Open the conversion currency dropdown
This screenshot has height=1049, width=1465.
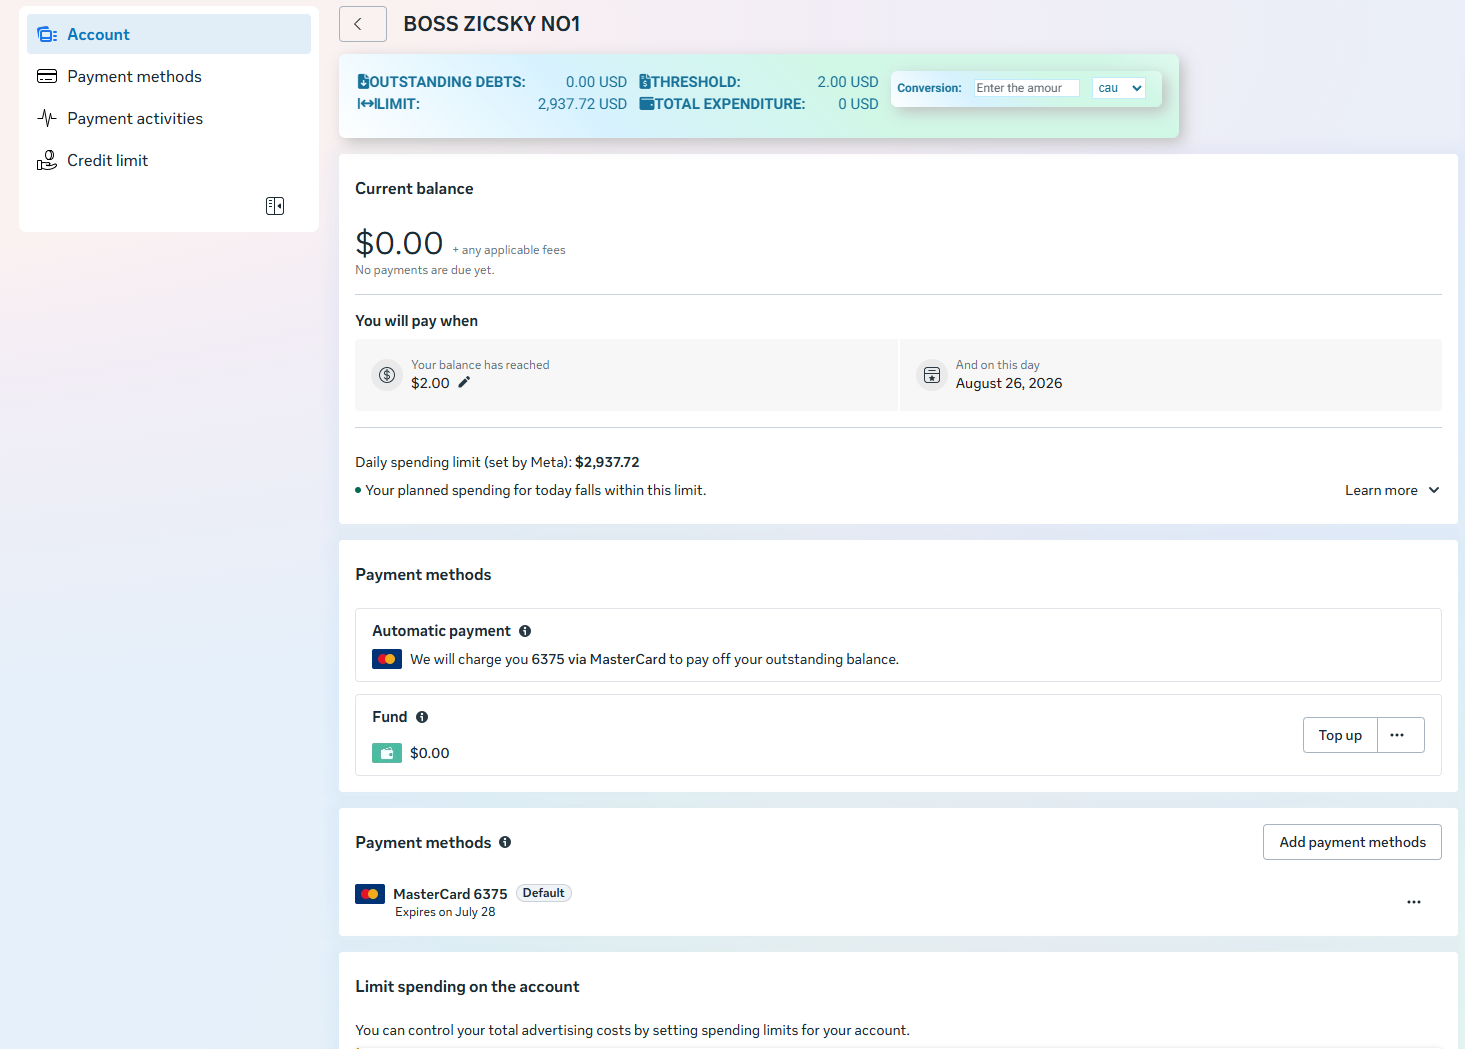pos(1119,88)
